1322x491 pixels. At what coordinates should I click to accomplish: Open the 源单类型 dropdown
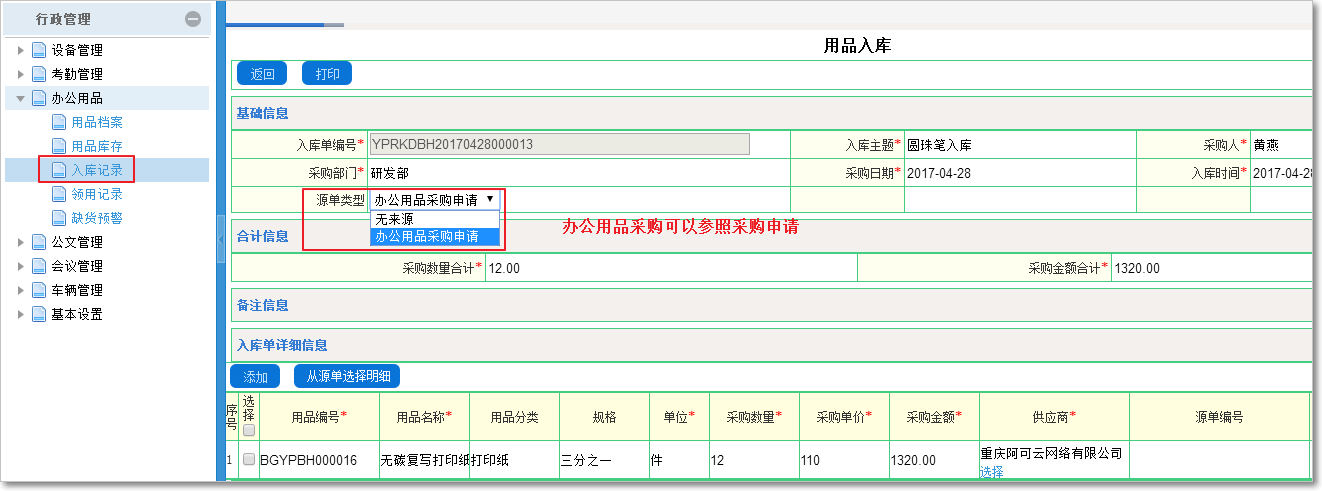coord(434,200)
